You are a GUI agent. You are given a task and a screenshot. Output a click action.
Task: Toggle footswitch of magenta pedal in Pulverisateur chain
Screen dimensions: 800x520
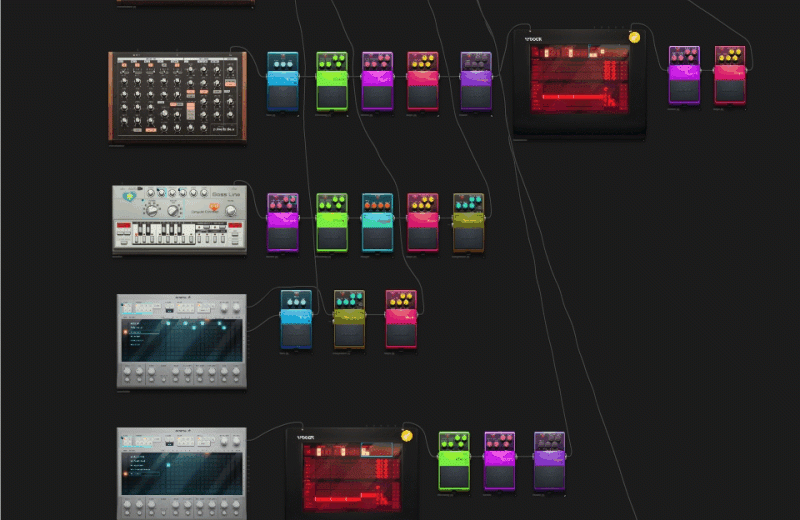tap(378, 97)
